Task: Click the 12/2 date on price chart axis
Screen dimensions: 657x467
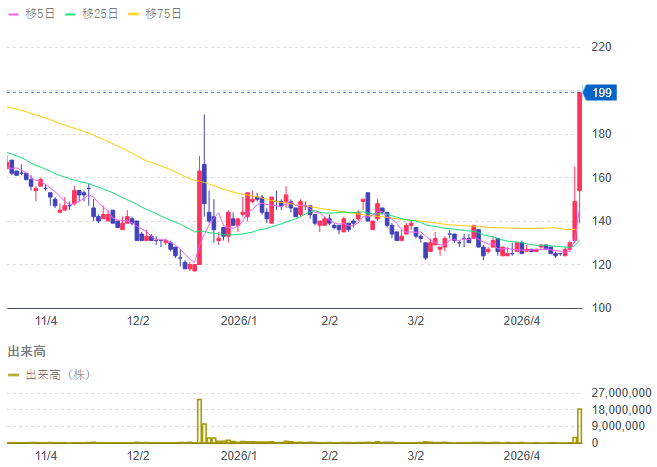Action: pyautogui.click(x=138, y=321)
